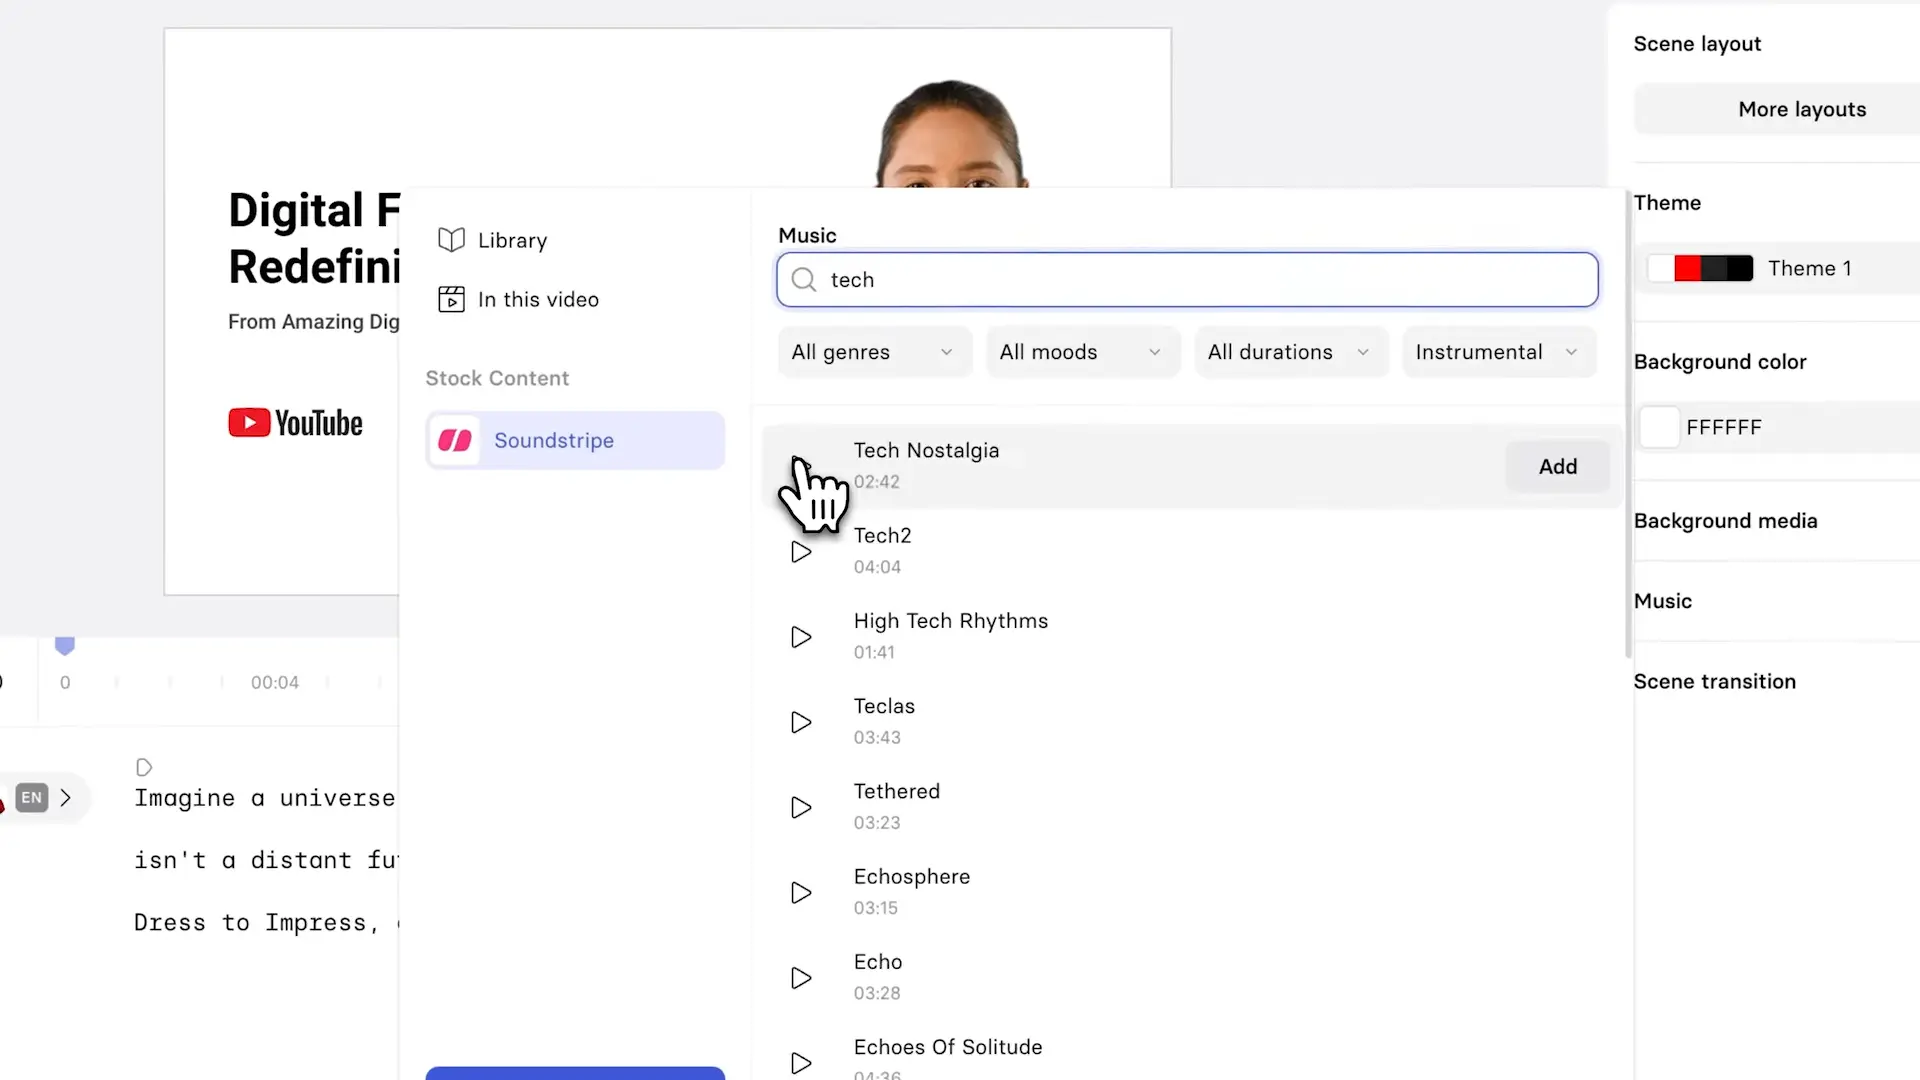Open the All genres dropdown
Image resolution: width=1920 pixels, height=1080 pixels.
[873, 352]
